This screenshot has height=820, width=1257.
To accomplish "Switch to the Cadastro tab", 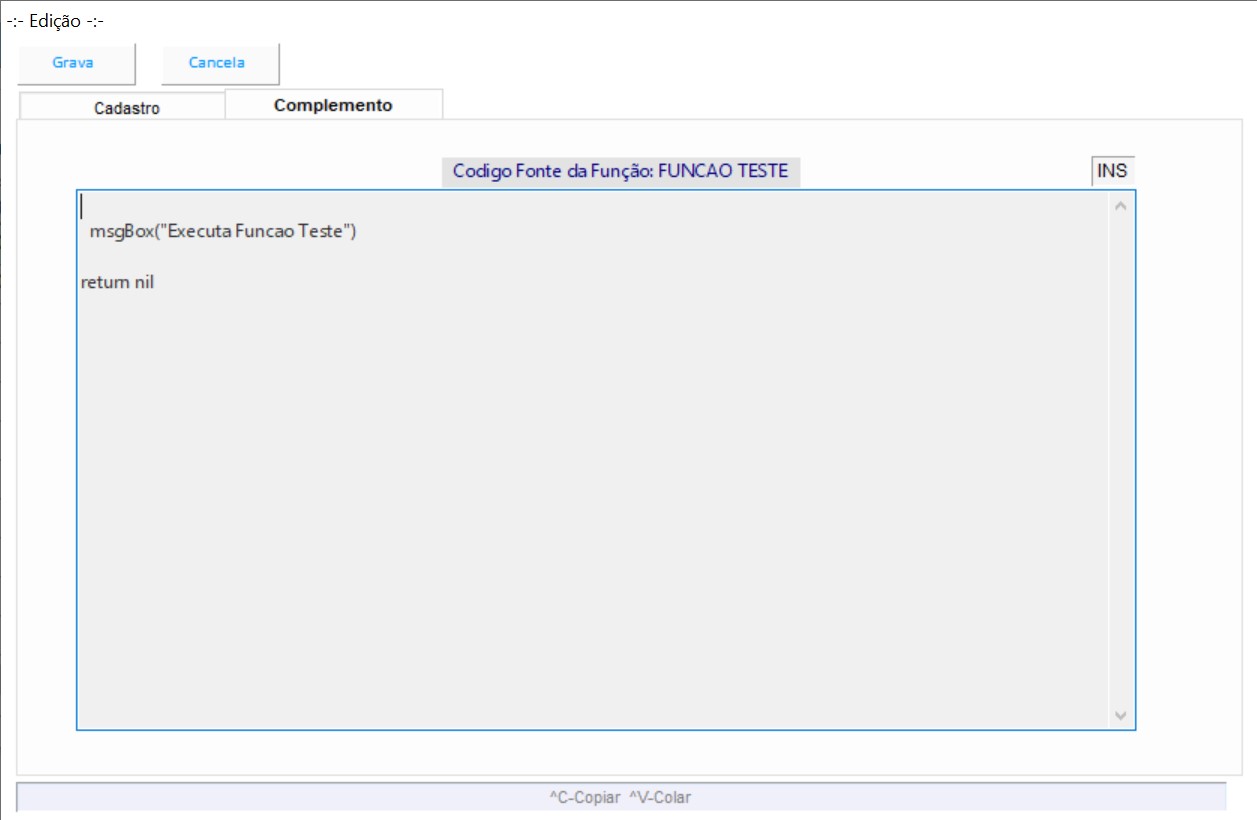I will pos(126,108).
